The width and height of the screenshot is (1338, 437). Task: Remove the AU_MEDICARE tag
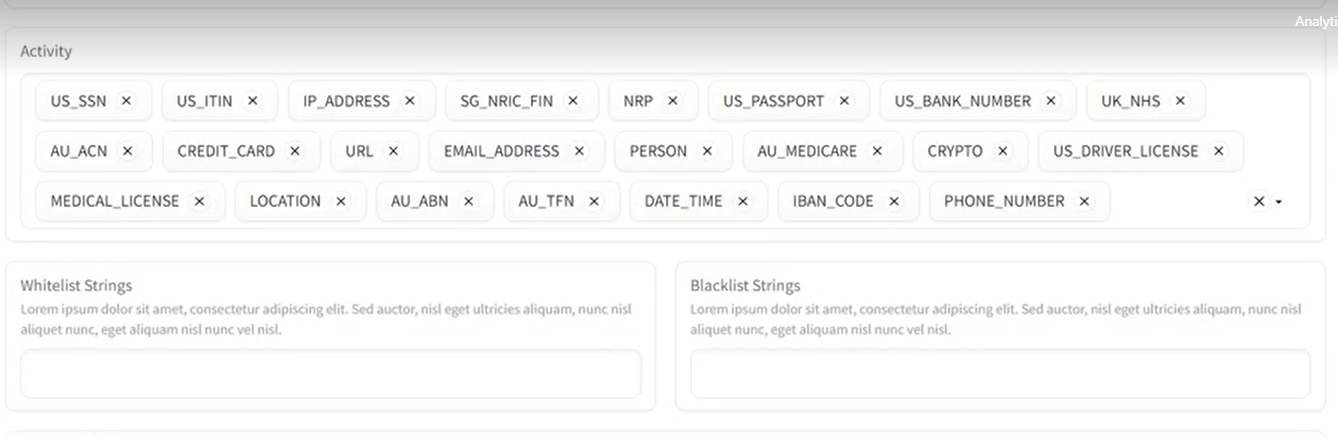point(877,151)
